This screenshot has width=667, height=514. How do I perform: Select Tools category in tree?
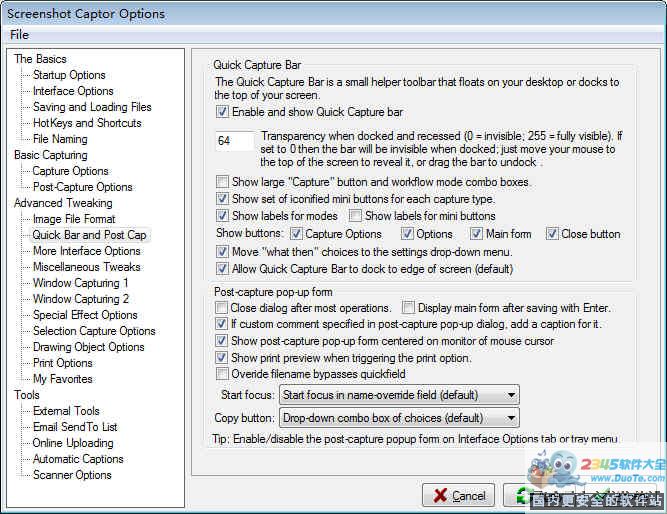point(26,395)
